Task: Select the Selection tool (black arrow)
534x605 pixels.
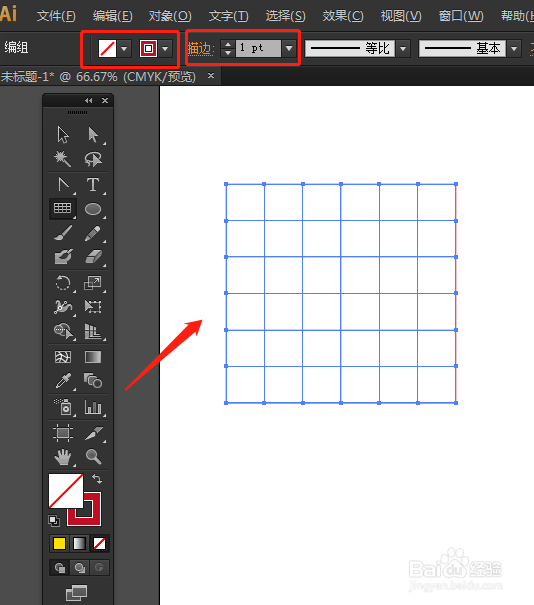Action: (x=63, y=135)
